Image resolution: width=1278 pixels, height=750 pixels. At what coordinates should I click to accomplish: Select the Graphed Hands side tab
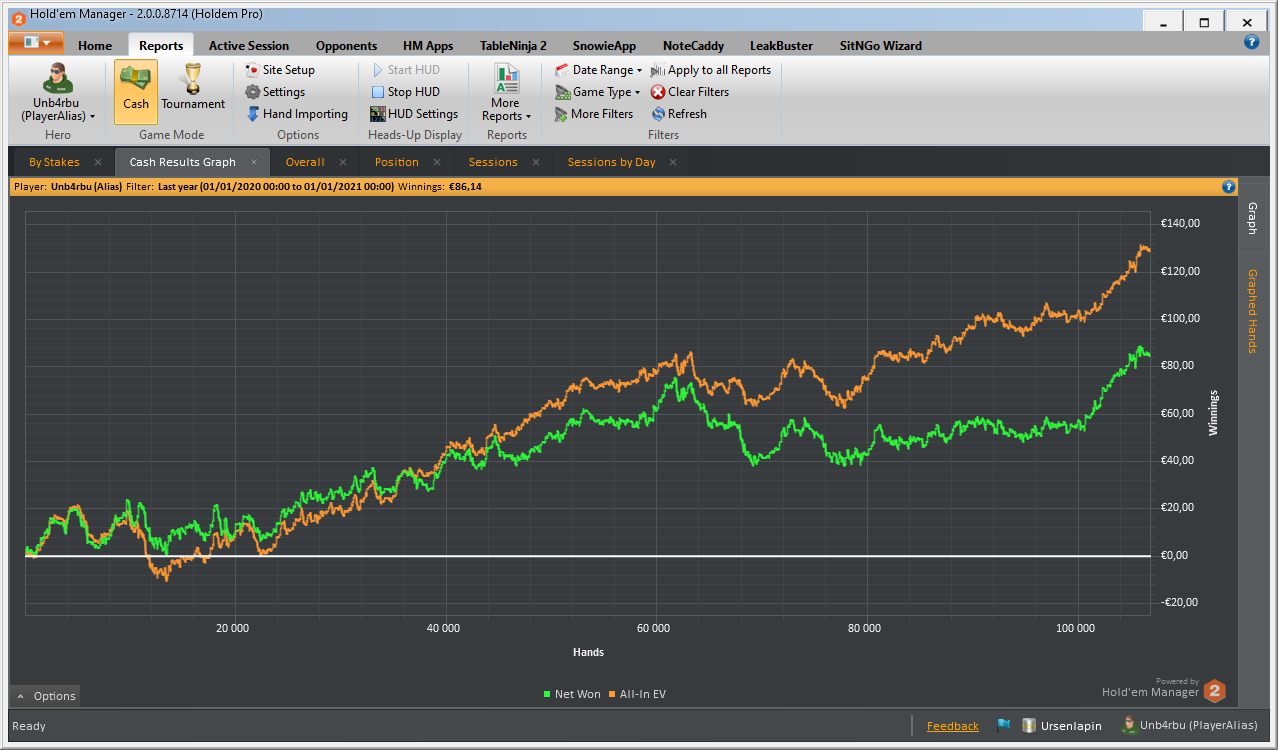(1252, 311)
